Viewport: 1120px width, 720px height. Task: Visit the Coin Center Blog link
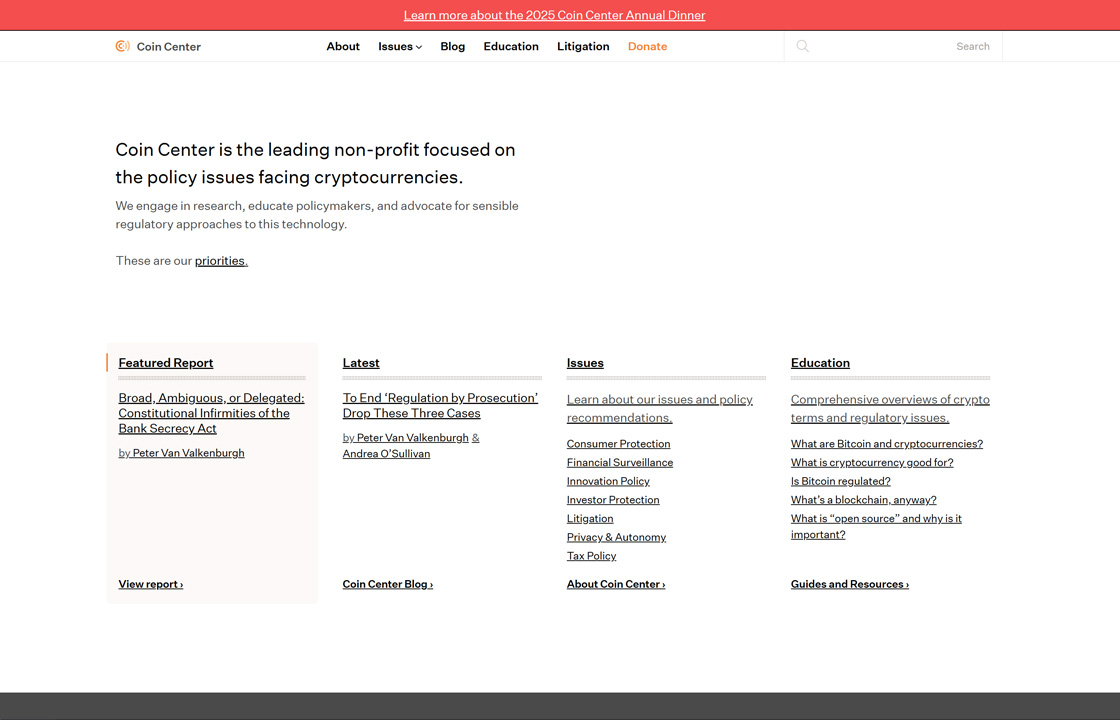pyautogui.click(x=388, y=584)
